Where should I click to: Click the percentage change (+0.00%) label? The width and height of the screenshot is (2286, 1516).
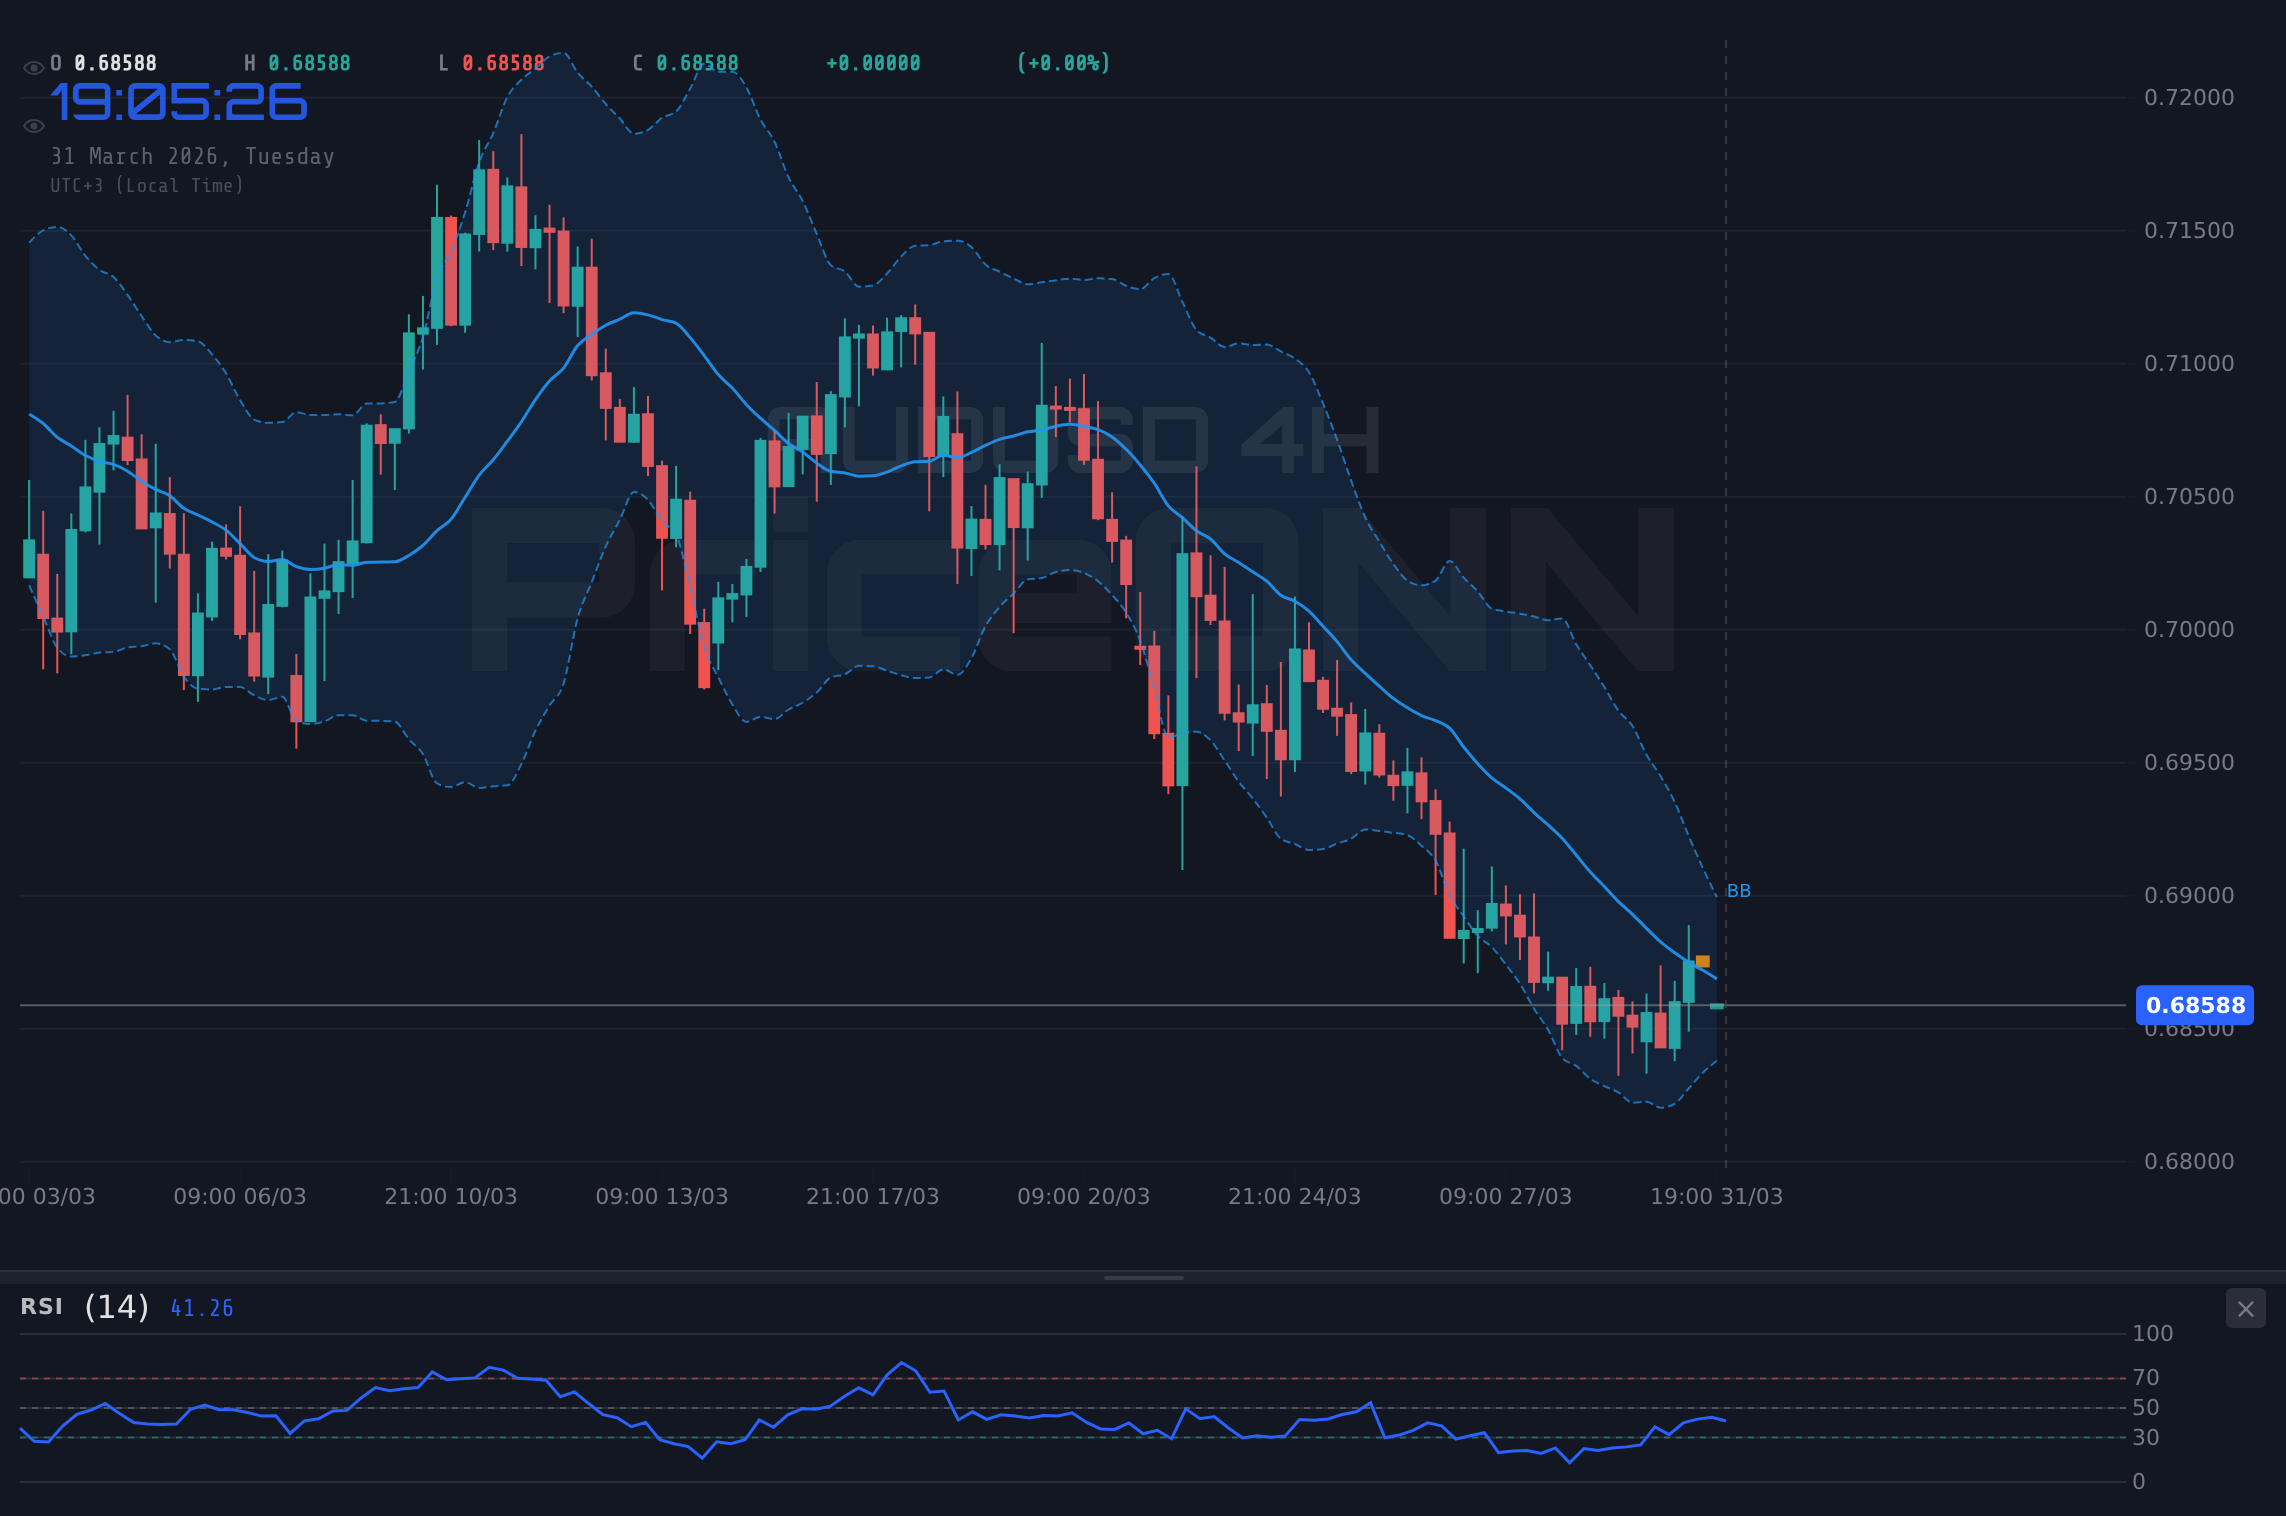tap(1063, 62)
